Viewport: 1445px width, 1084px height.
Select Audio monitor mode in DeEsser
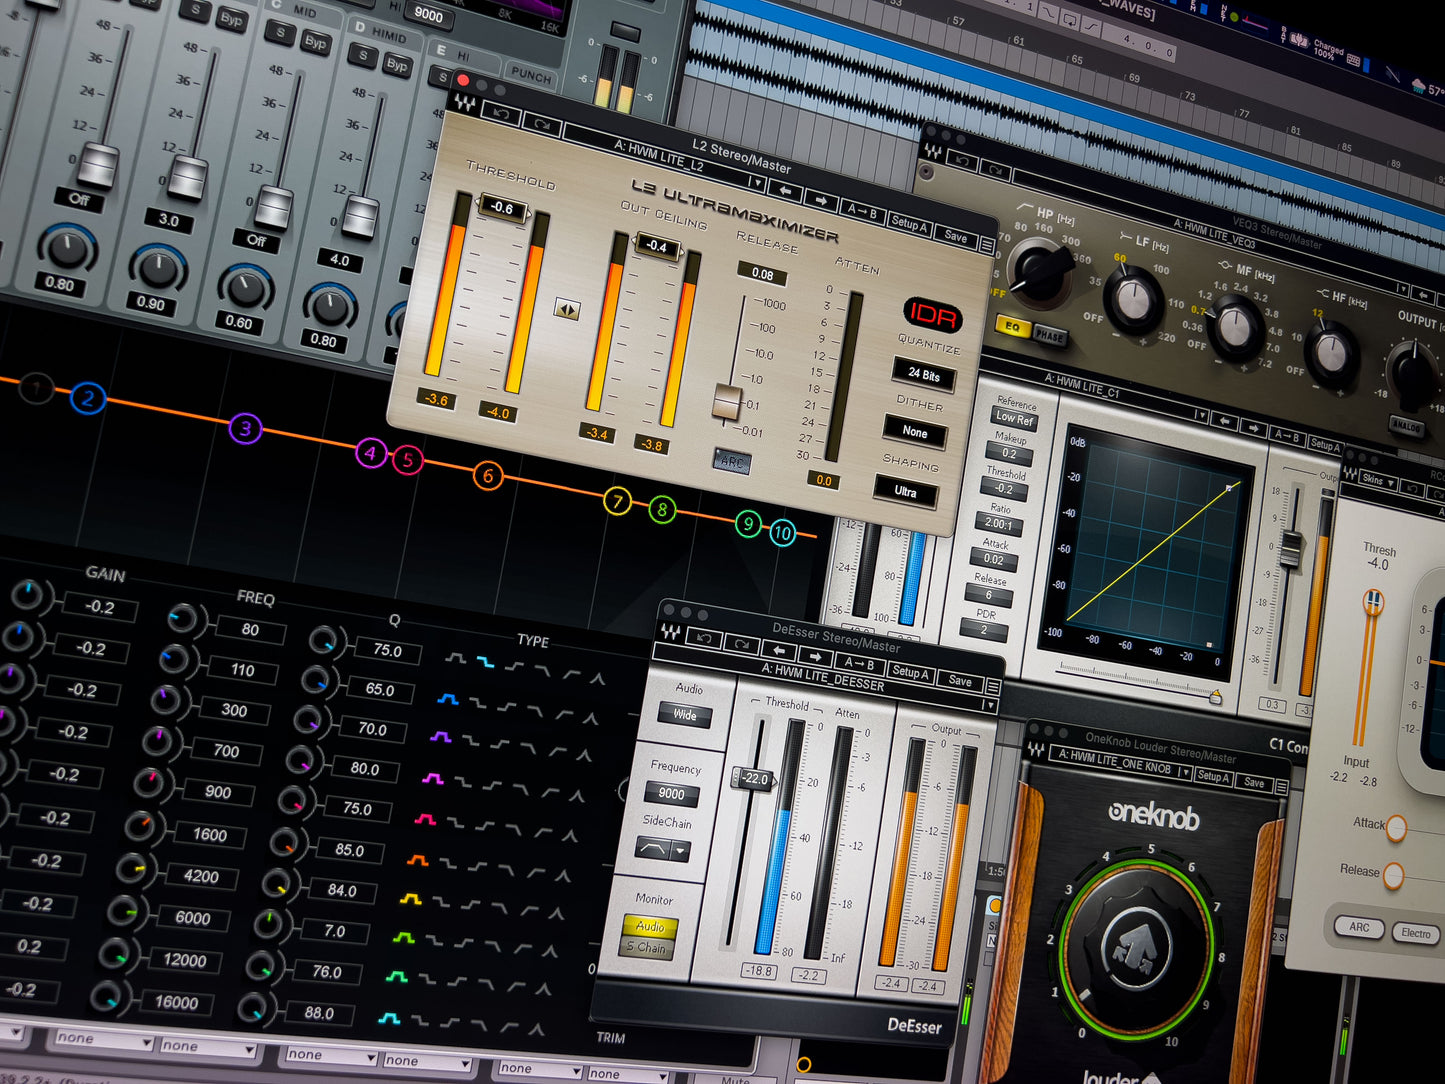650,926
